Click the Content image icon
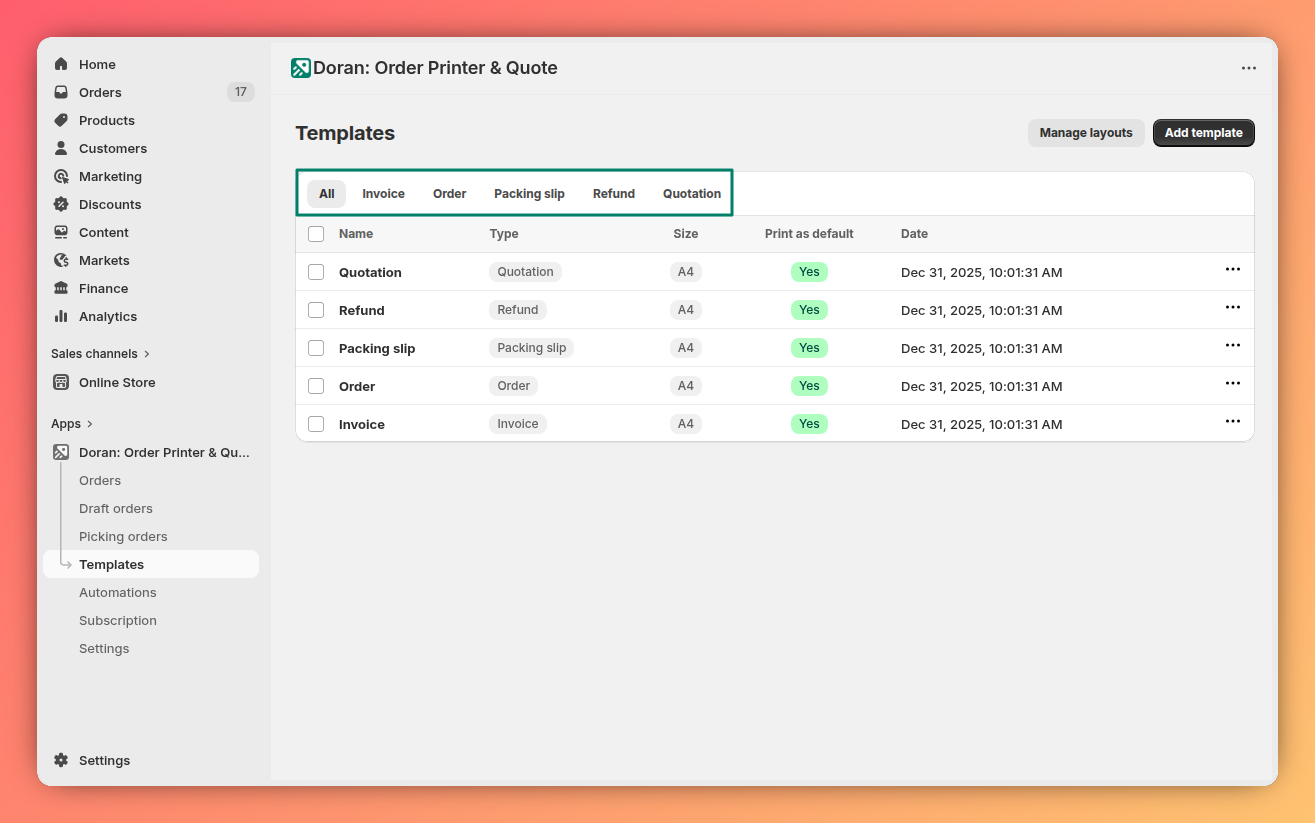The width and height of the screenshot is (1315, 823). click(61, 232)
